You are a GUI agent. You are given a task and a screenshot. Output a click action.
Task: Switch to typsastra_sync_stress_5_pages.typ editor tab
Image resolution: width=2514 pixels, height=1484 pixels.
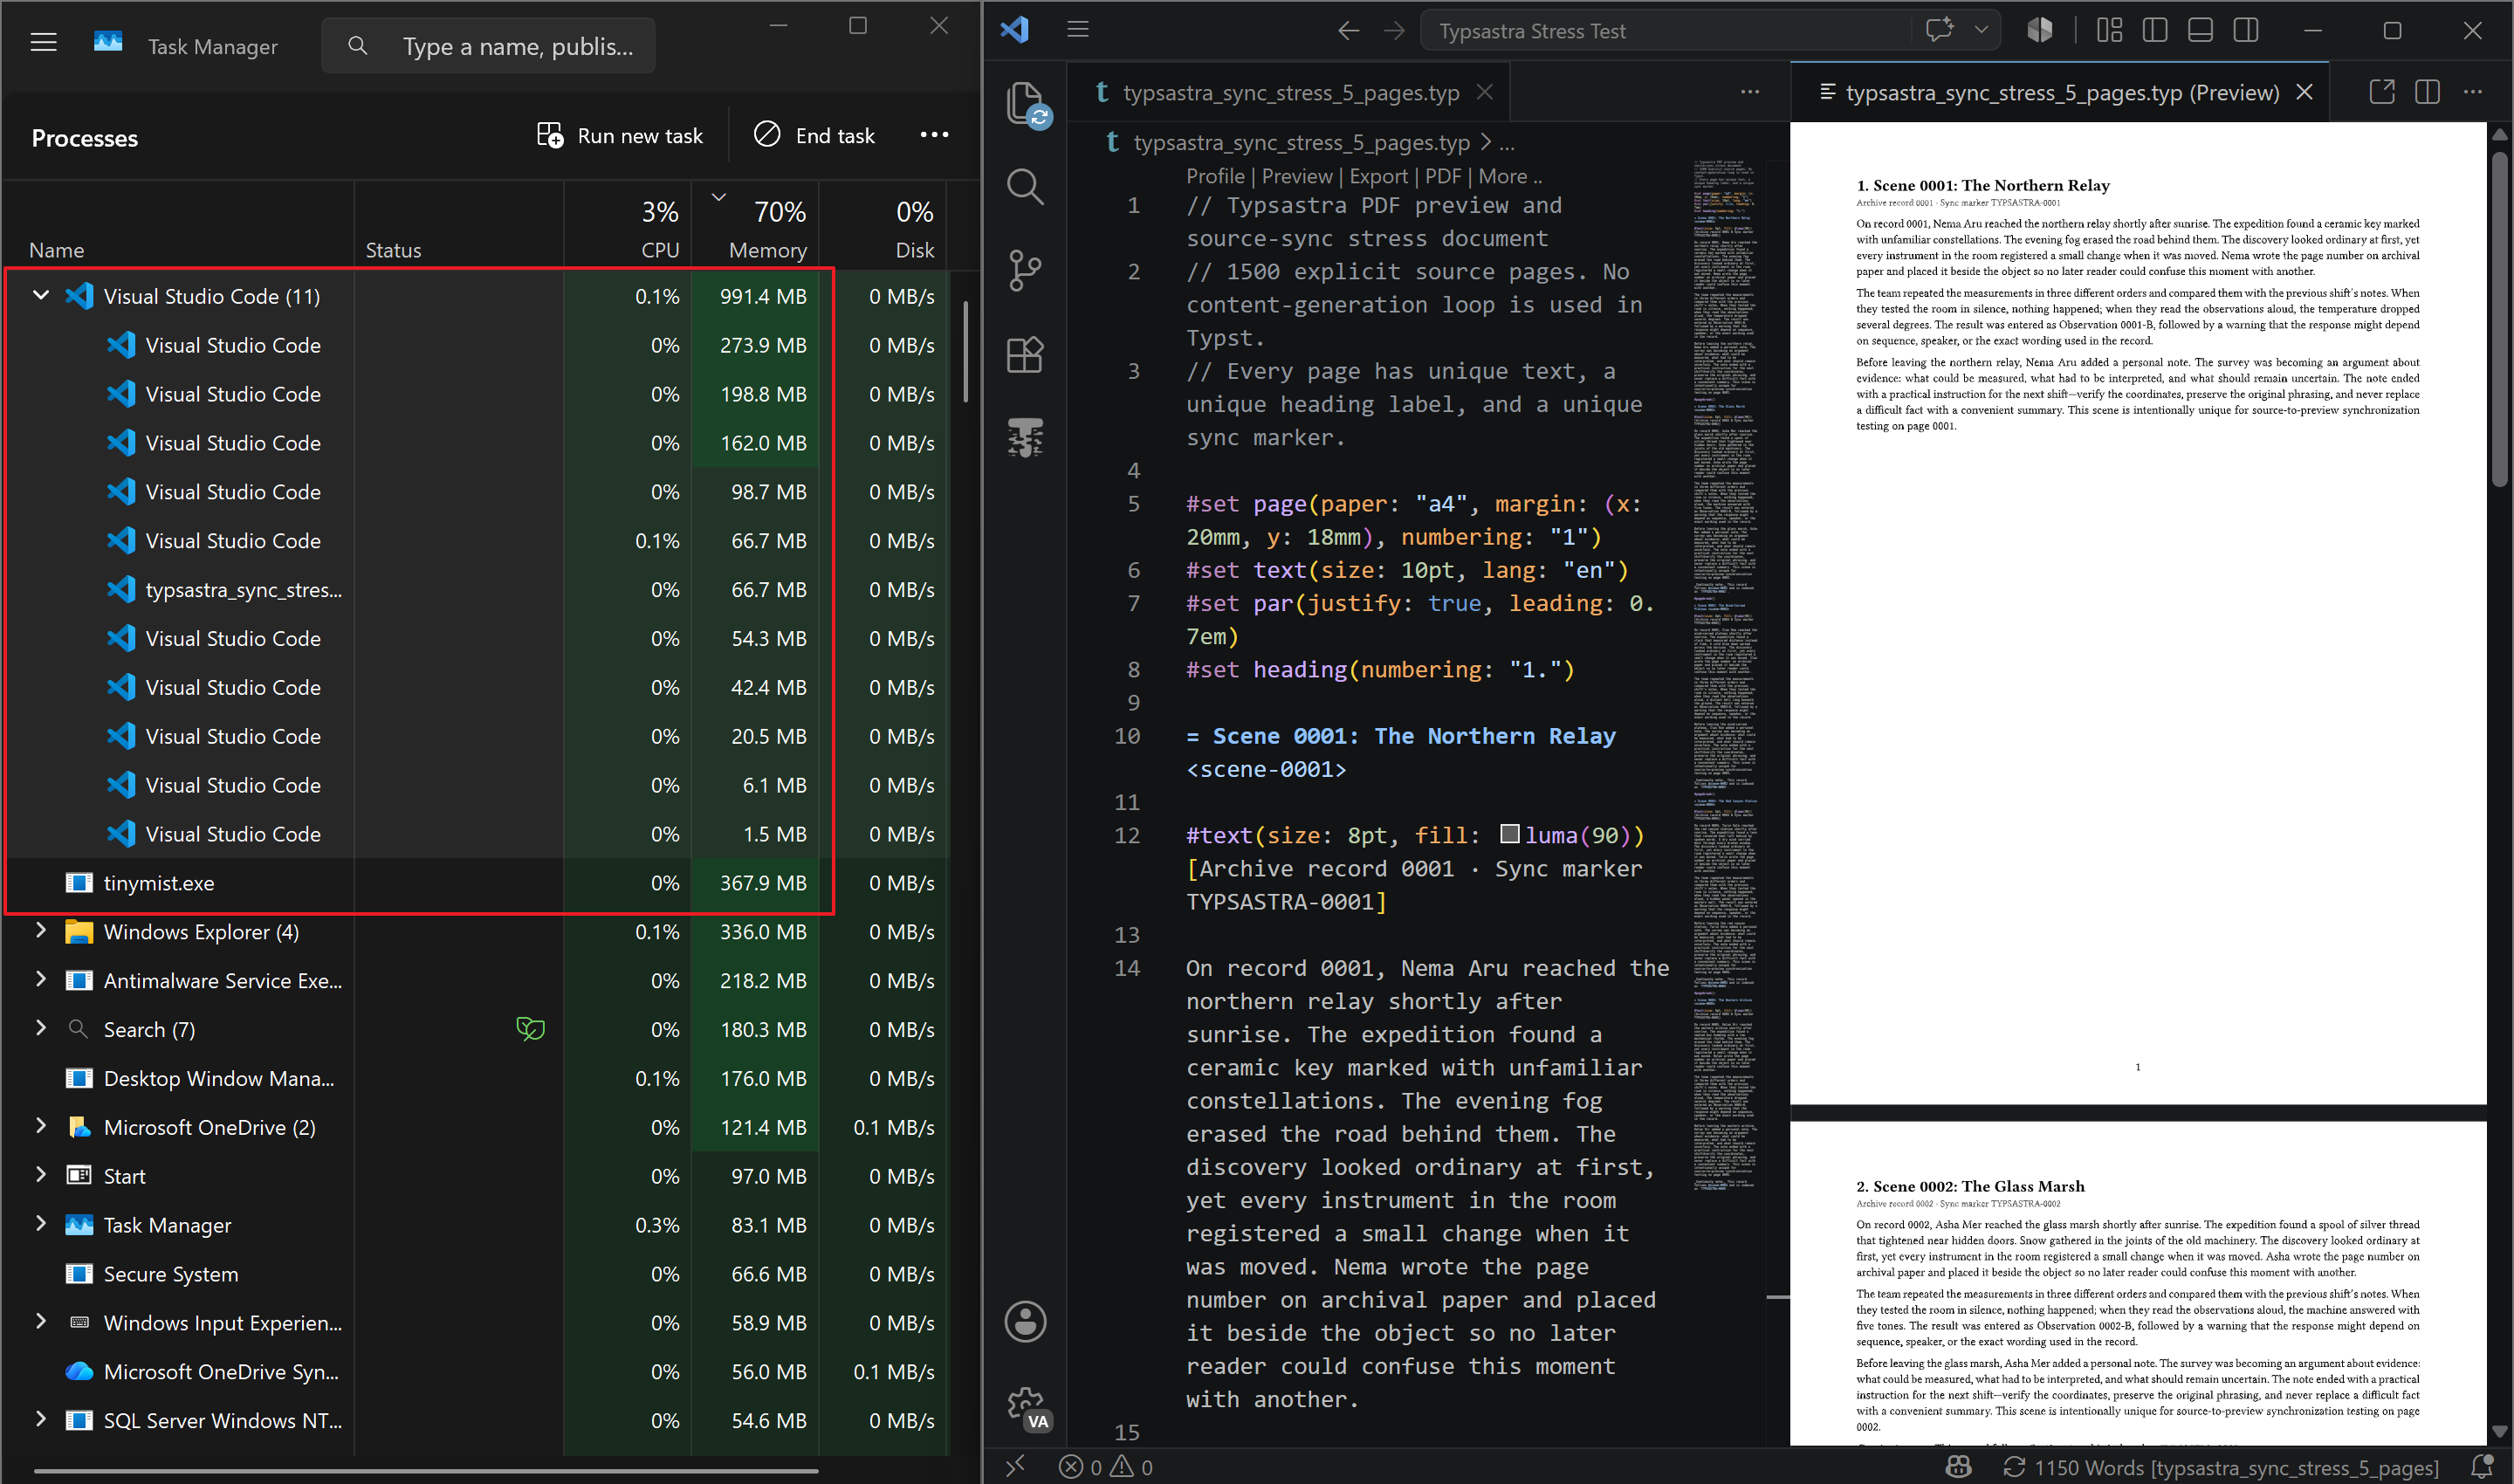pos(1290,93)
